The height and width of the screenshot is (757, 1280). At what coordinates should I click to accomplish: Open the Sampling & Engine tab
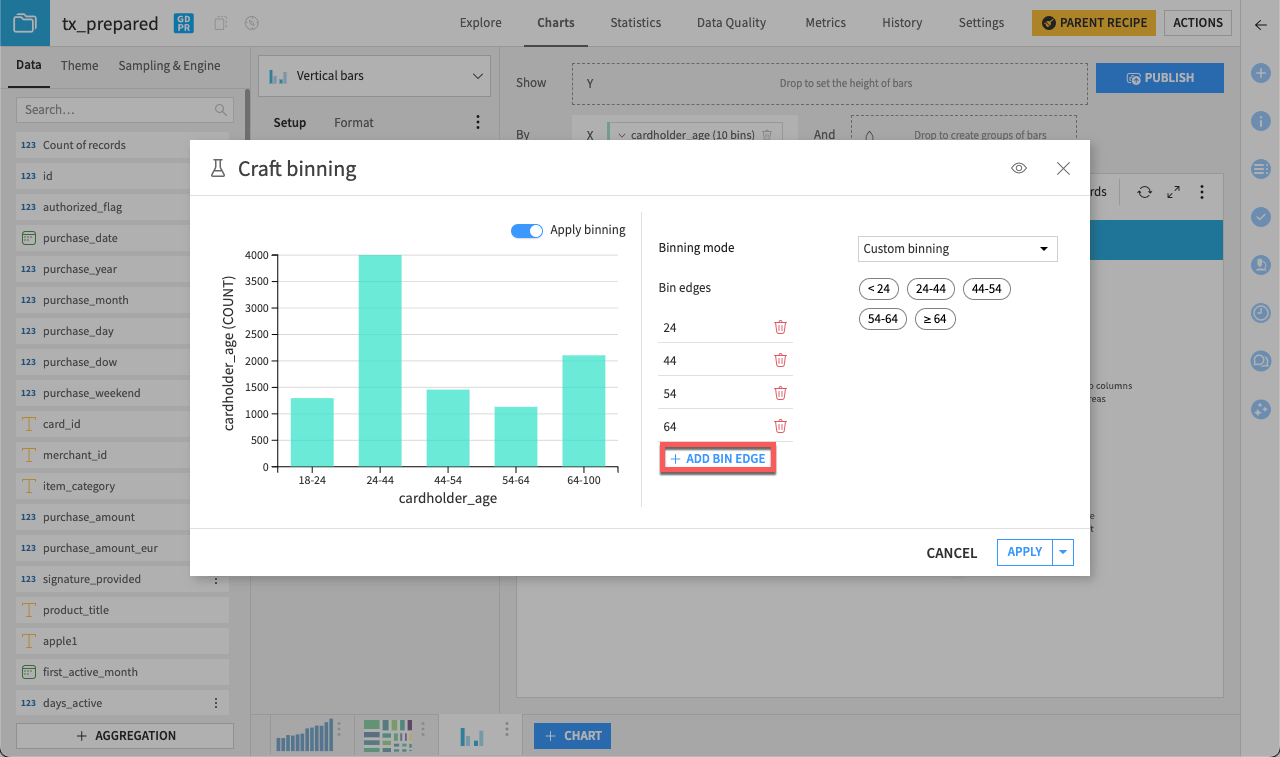(x=169, y=65)
